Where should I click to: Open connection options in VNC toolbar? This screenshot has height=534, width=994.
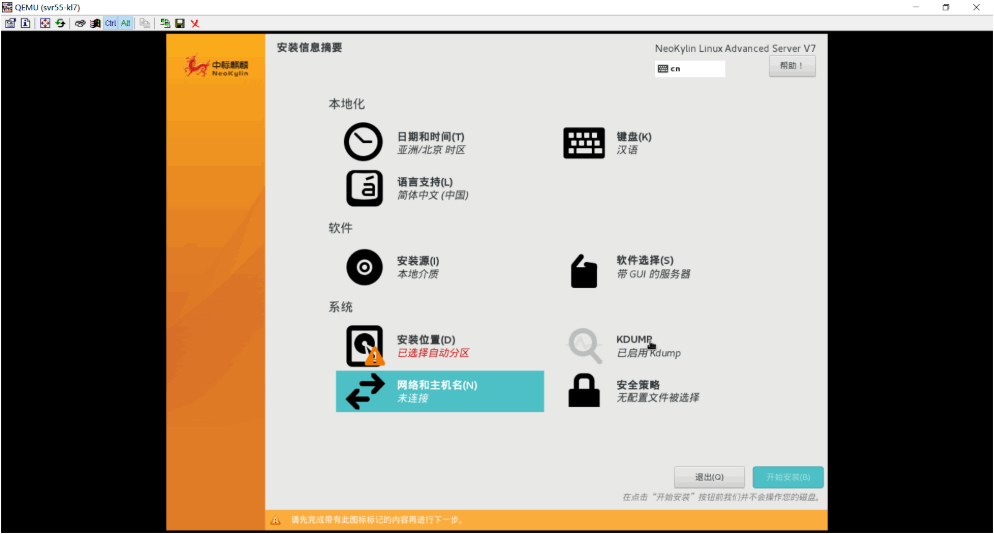[x=10, y=23]
